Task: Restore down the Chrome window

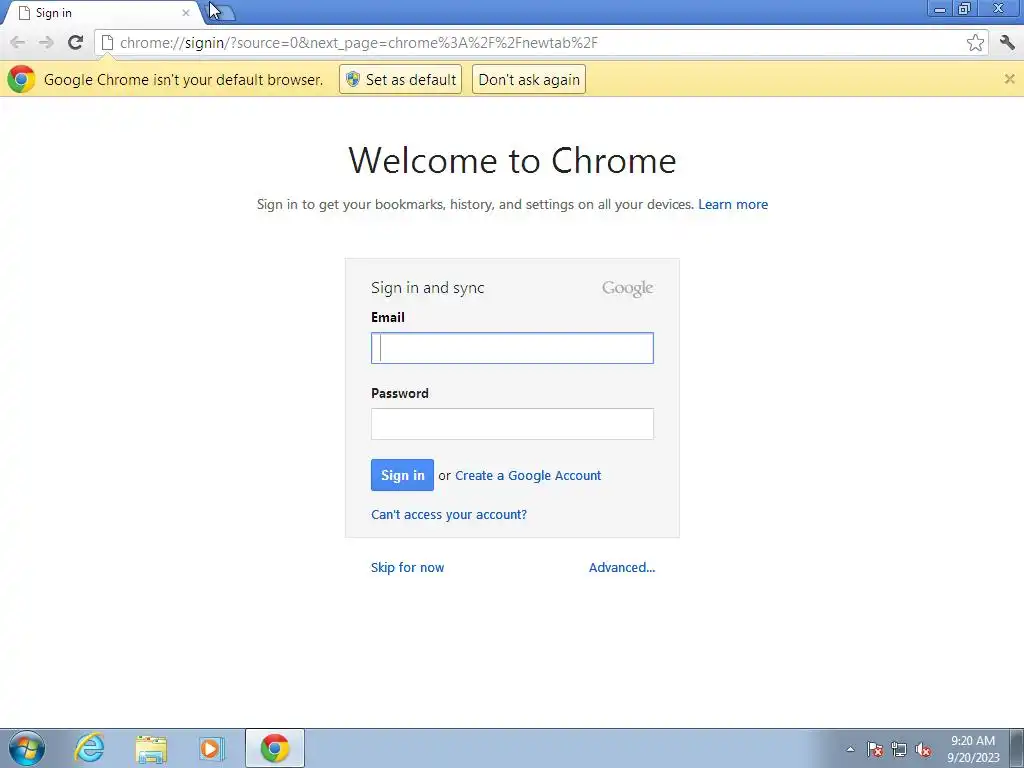Action: (965, 9)
